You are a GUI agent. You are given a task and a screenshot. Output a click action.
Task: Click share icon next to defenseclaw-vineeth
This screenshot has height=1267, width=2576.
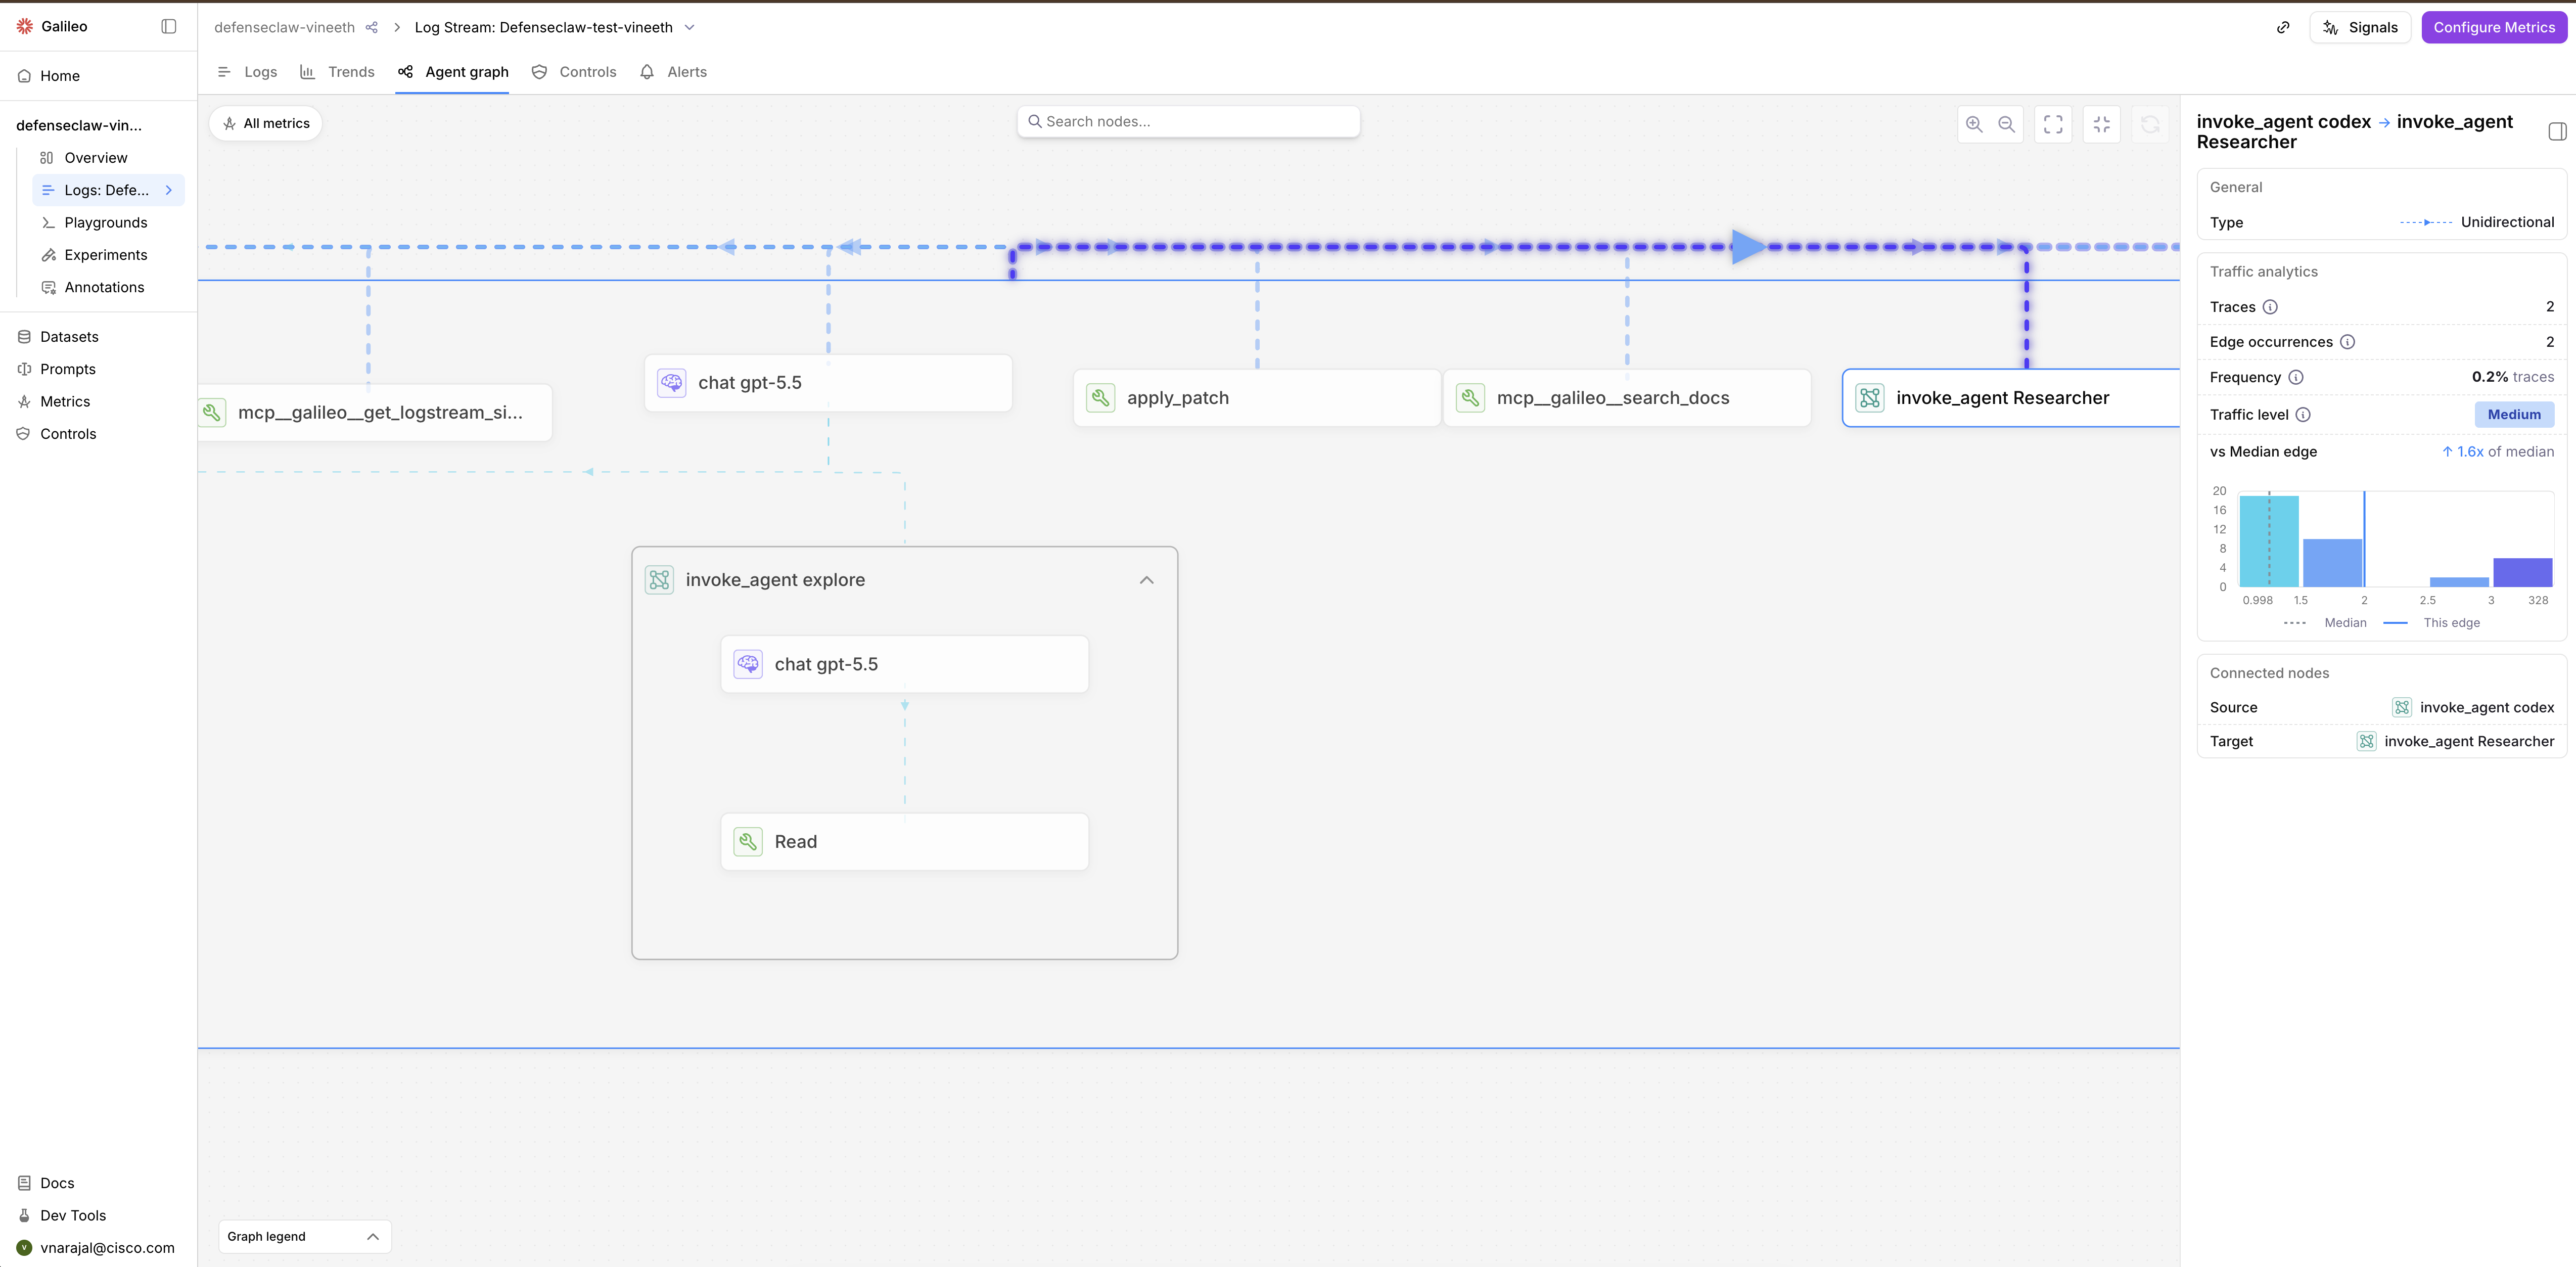372,28
